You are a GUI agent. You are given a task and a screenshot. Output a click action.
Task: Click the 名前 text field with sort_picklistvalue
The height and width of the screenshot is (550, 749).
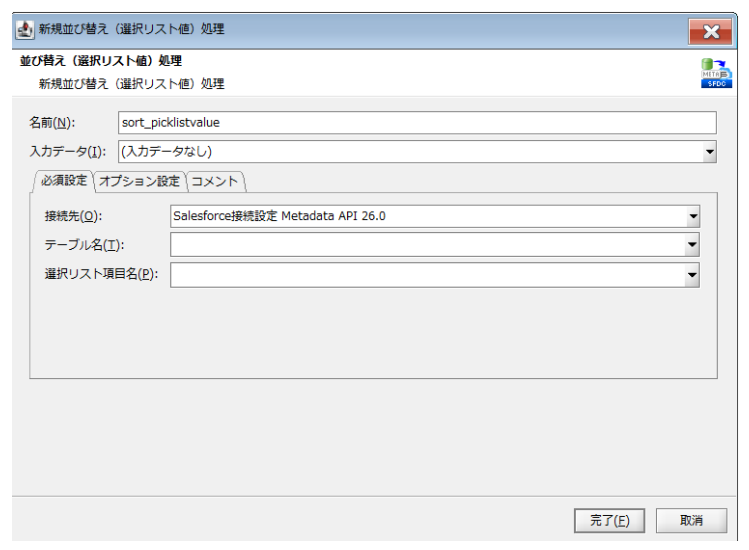click(x=417, y=123)
